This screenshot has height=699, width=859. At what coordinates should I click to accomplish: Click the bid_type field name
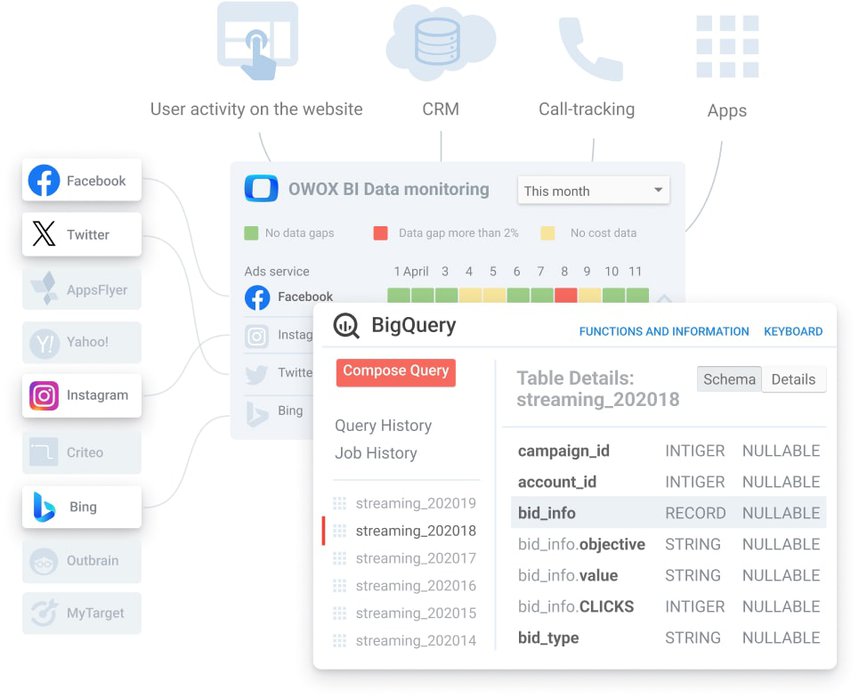click(548, 638)
